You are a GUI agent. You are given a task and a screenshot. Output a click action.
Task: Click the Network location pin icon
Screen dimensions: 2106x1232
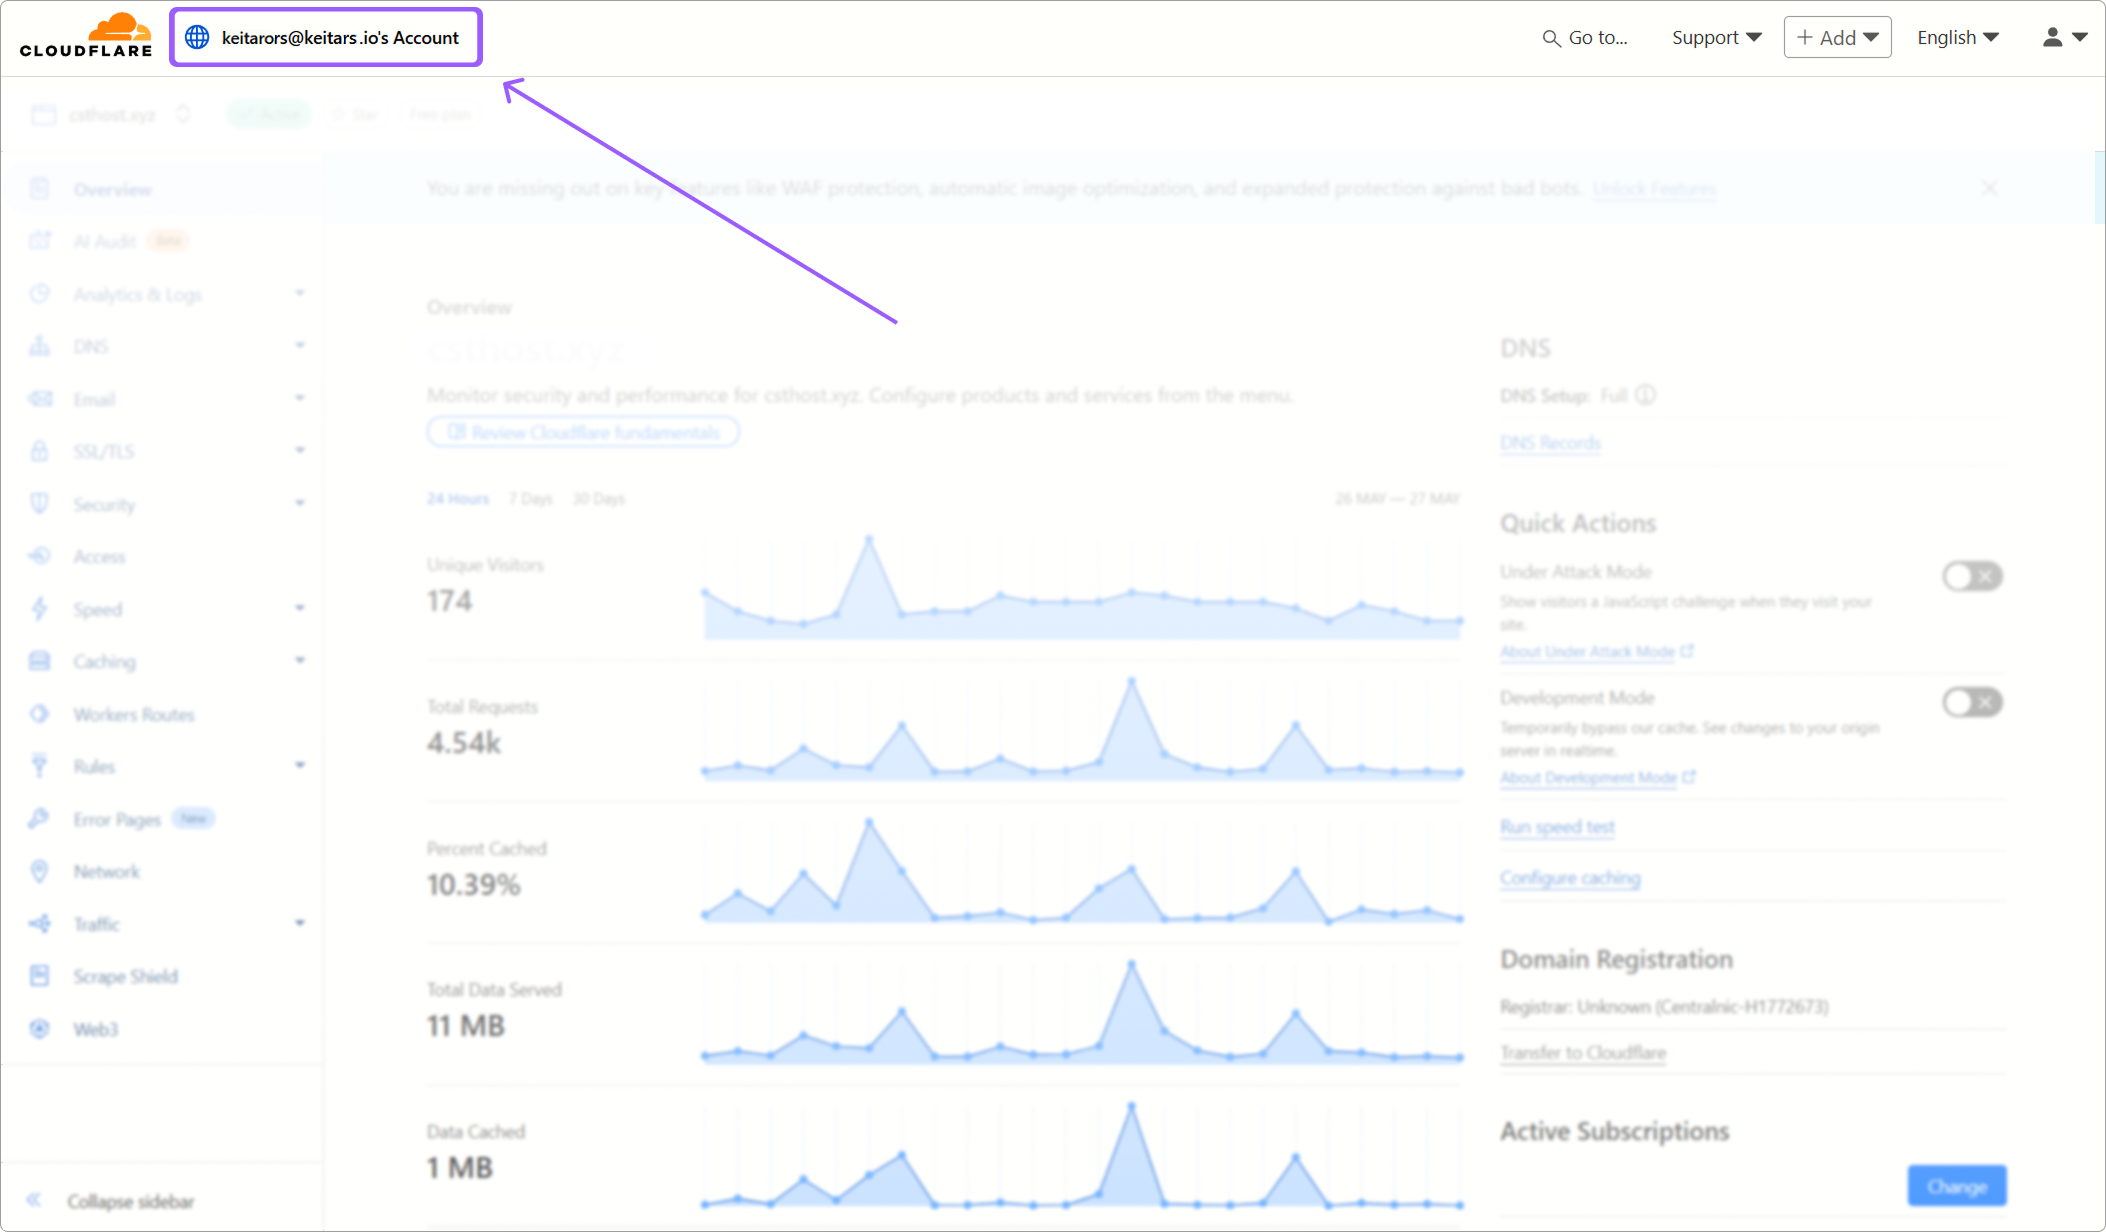click(40, 871)
